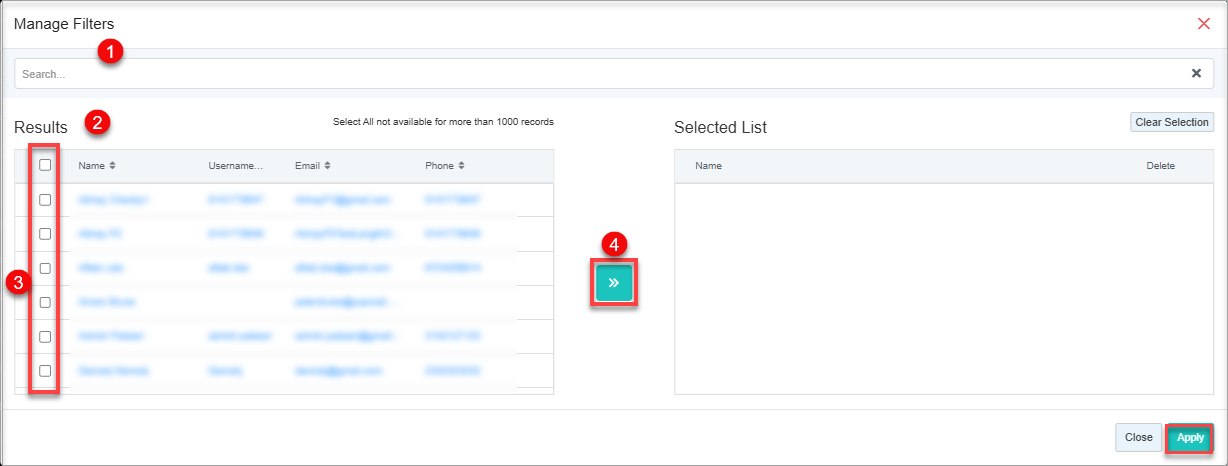Sort results by Username column header

point(235,166)
